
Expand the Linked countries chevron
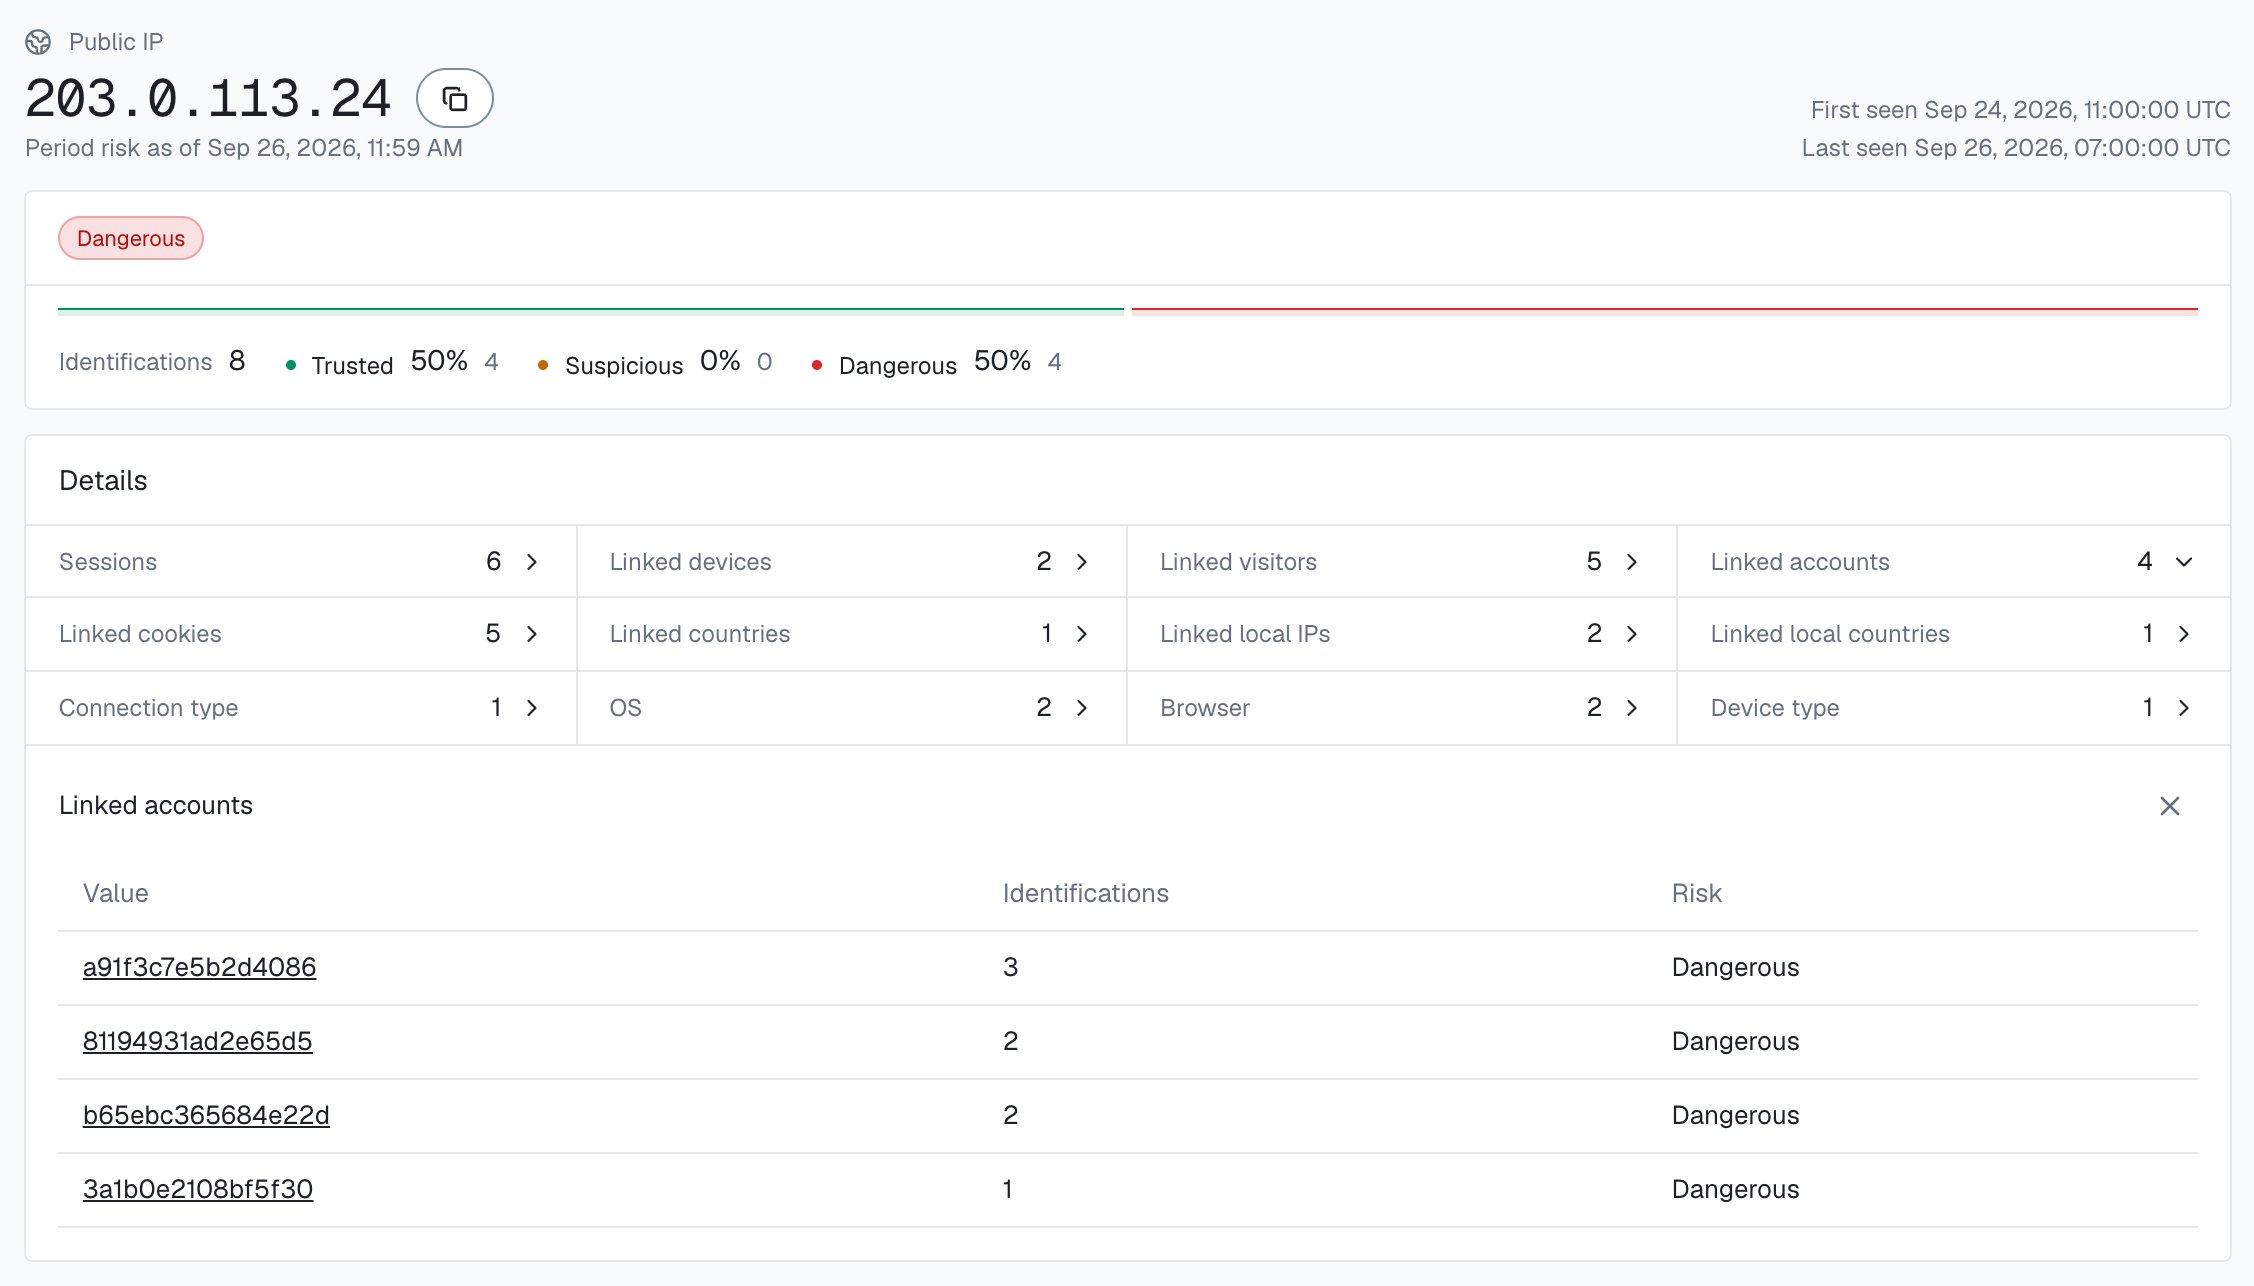[x=1082, y=634]
